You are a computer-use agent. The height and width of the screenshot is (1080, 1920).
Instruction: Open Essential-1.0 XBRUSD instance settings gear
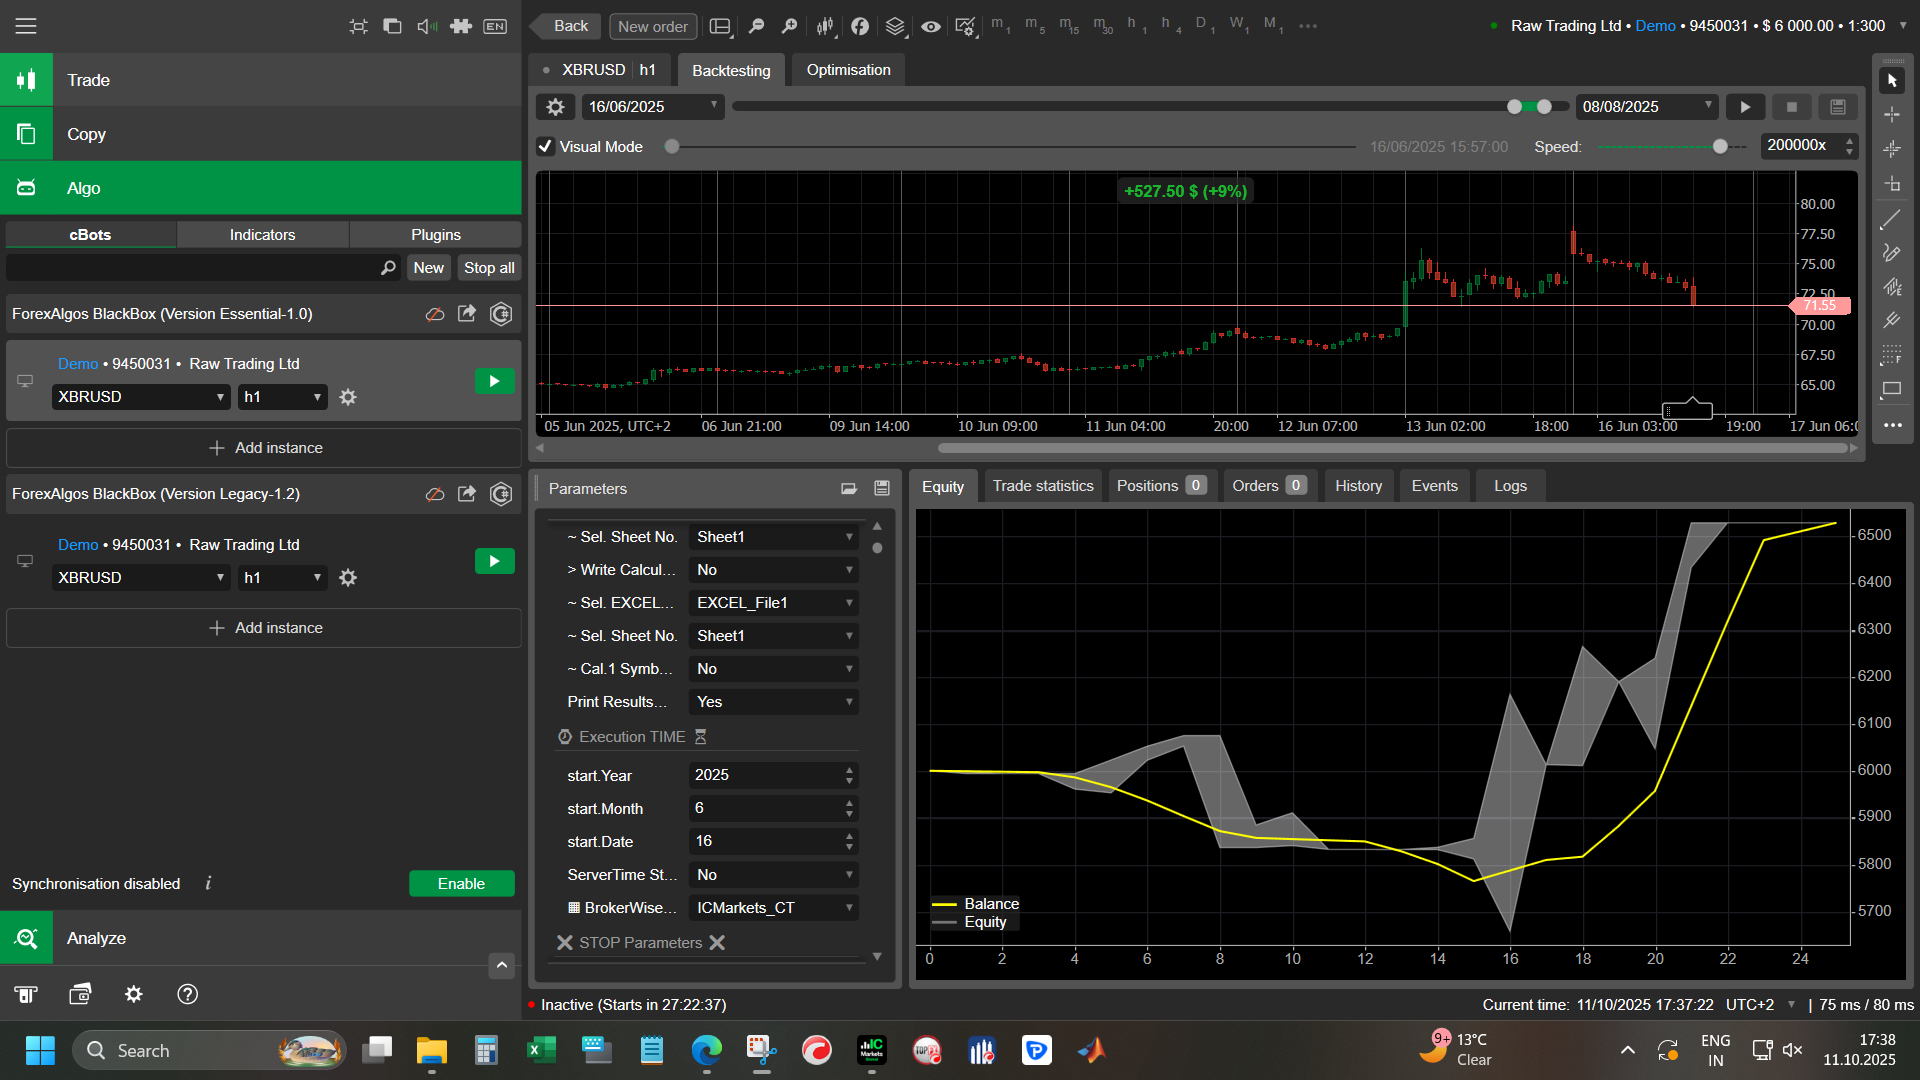tap(348, 397)
